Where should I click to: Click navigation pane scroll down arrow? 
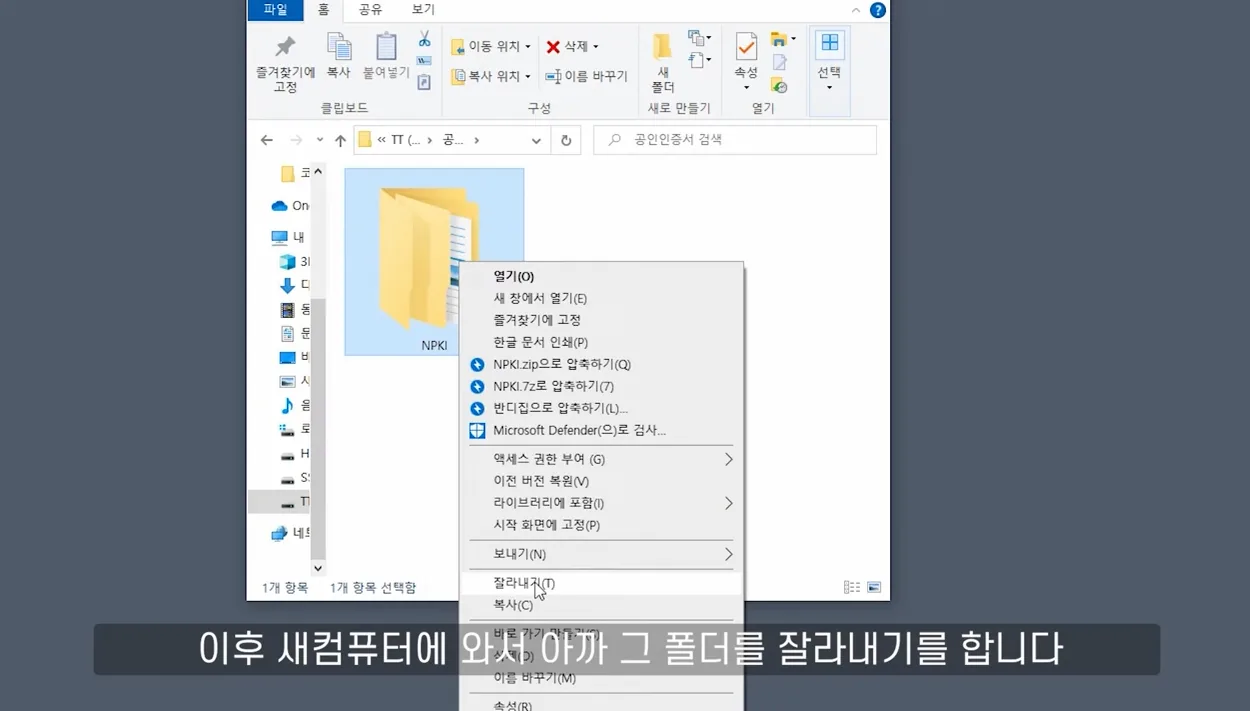coord(318,568)
